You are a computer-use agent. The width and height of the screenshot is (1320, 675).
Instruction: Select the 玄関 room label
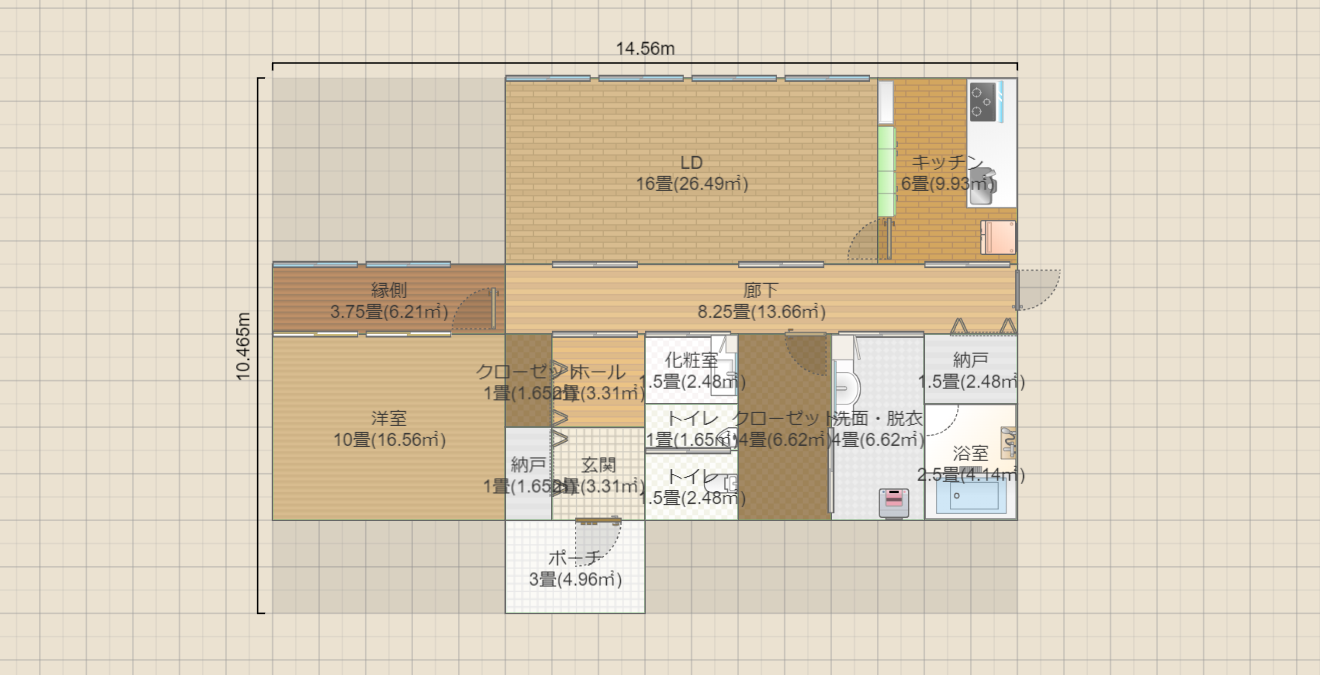[597, 475]
